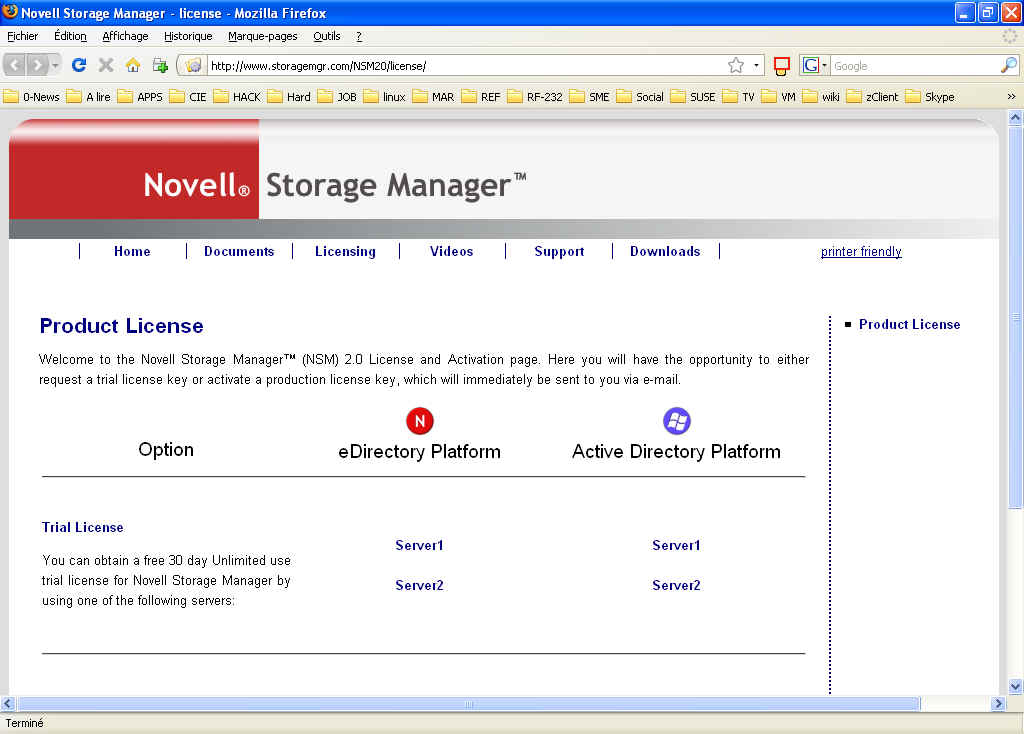Go to the browser Home page icon
Screen dimensions: 1024x734
[133, 65]
